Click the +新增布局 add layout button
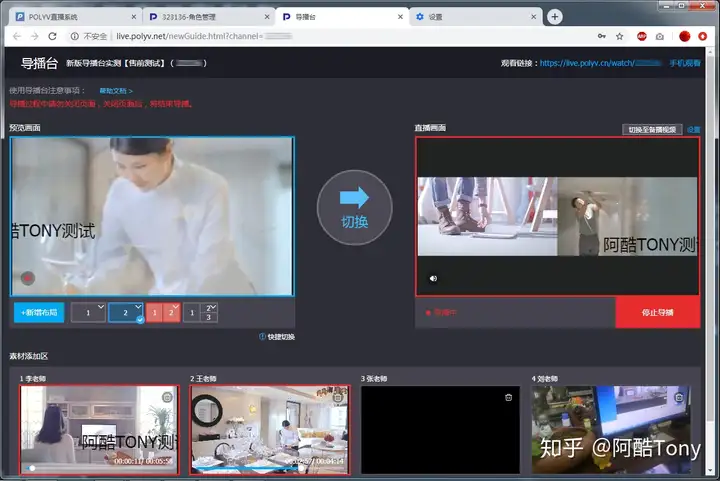720x481 pixels. pos(39,313)
